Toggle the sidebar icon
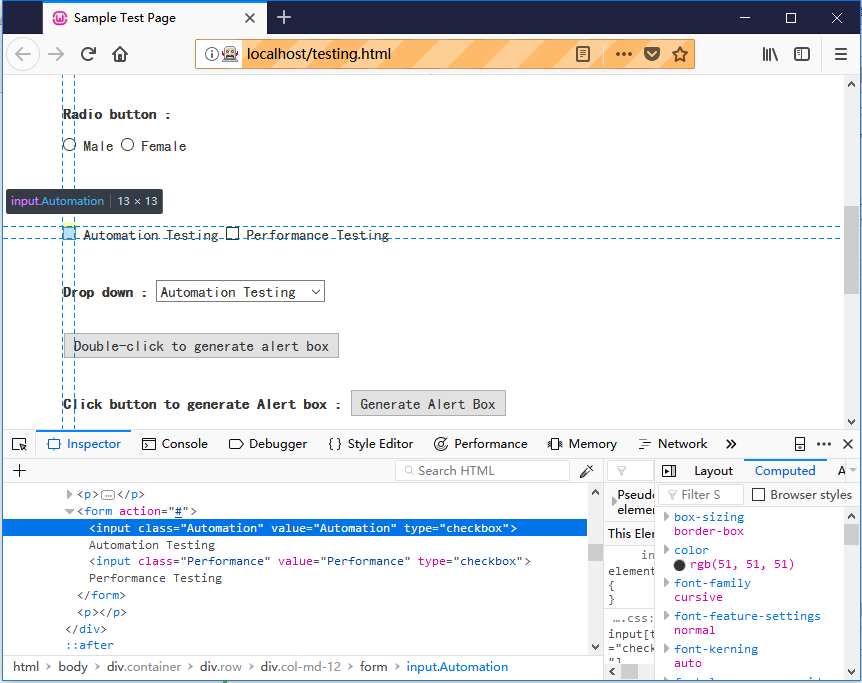Image resolution: width=862 pixels, height=683 pixels. click(x=802, y=54)
